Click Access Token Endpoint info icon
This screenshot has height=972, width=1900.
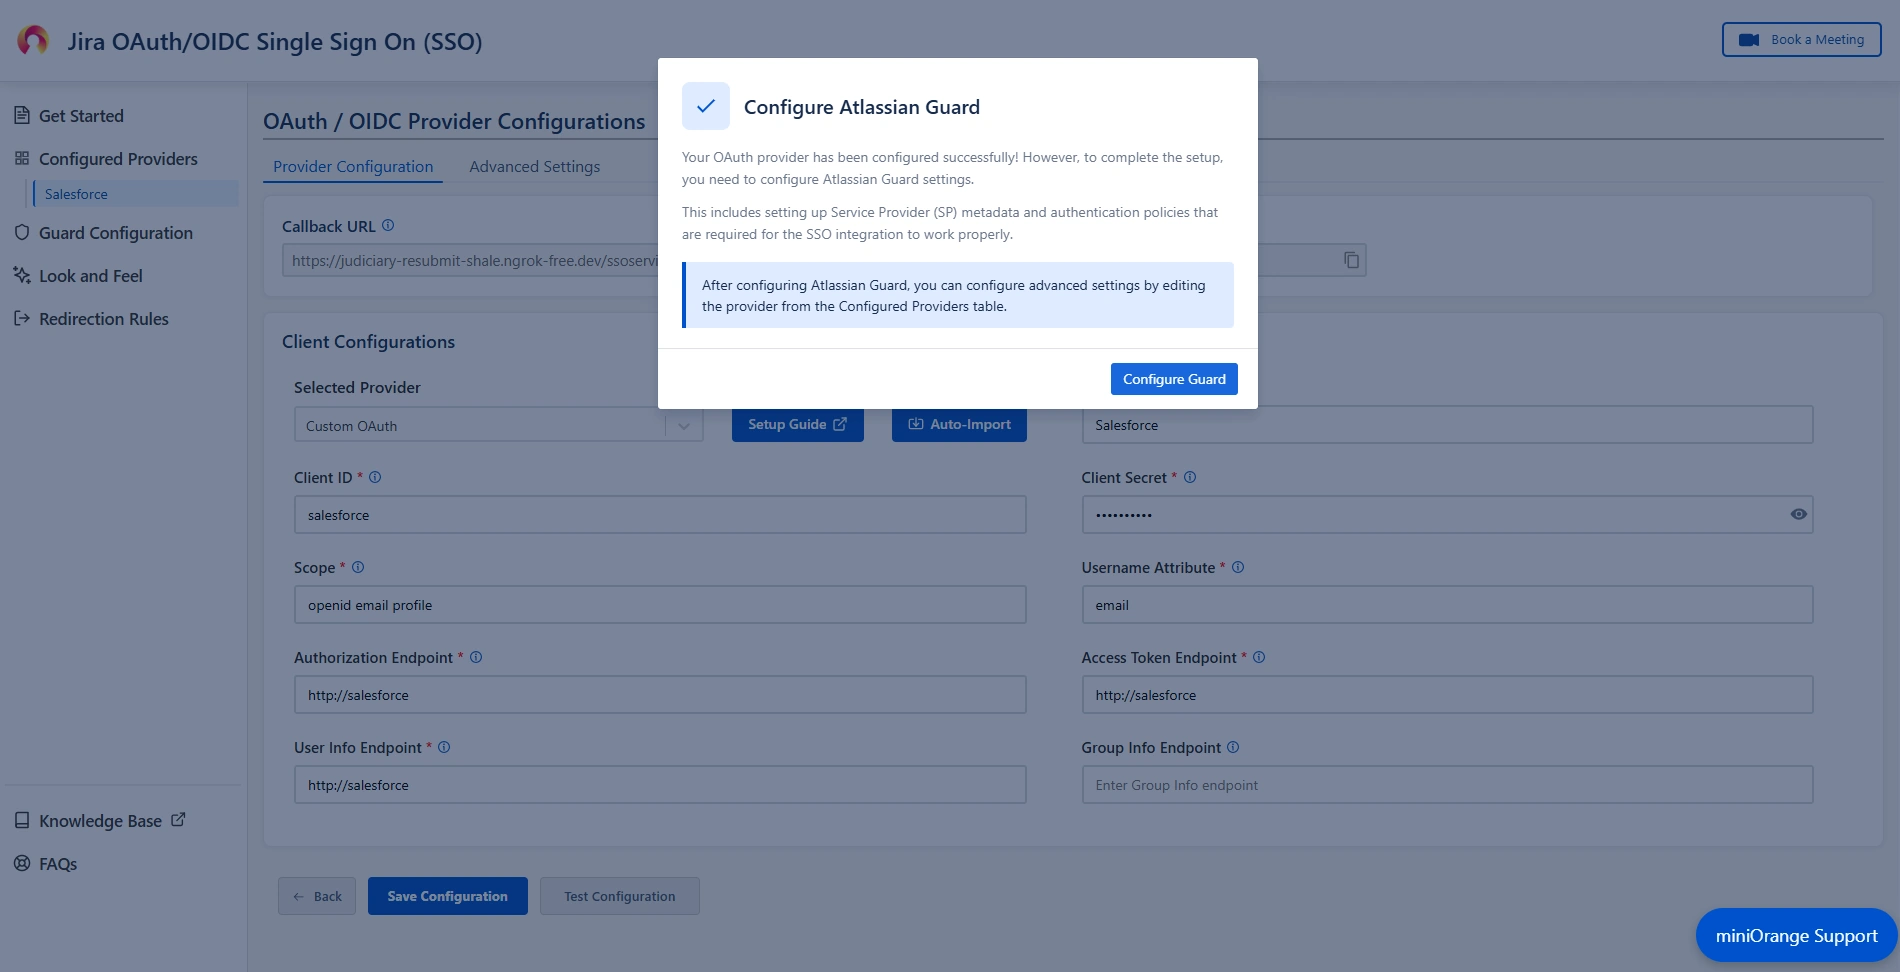pos(1259,658)
